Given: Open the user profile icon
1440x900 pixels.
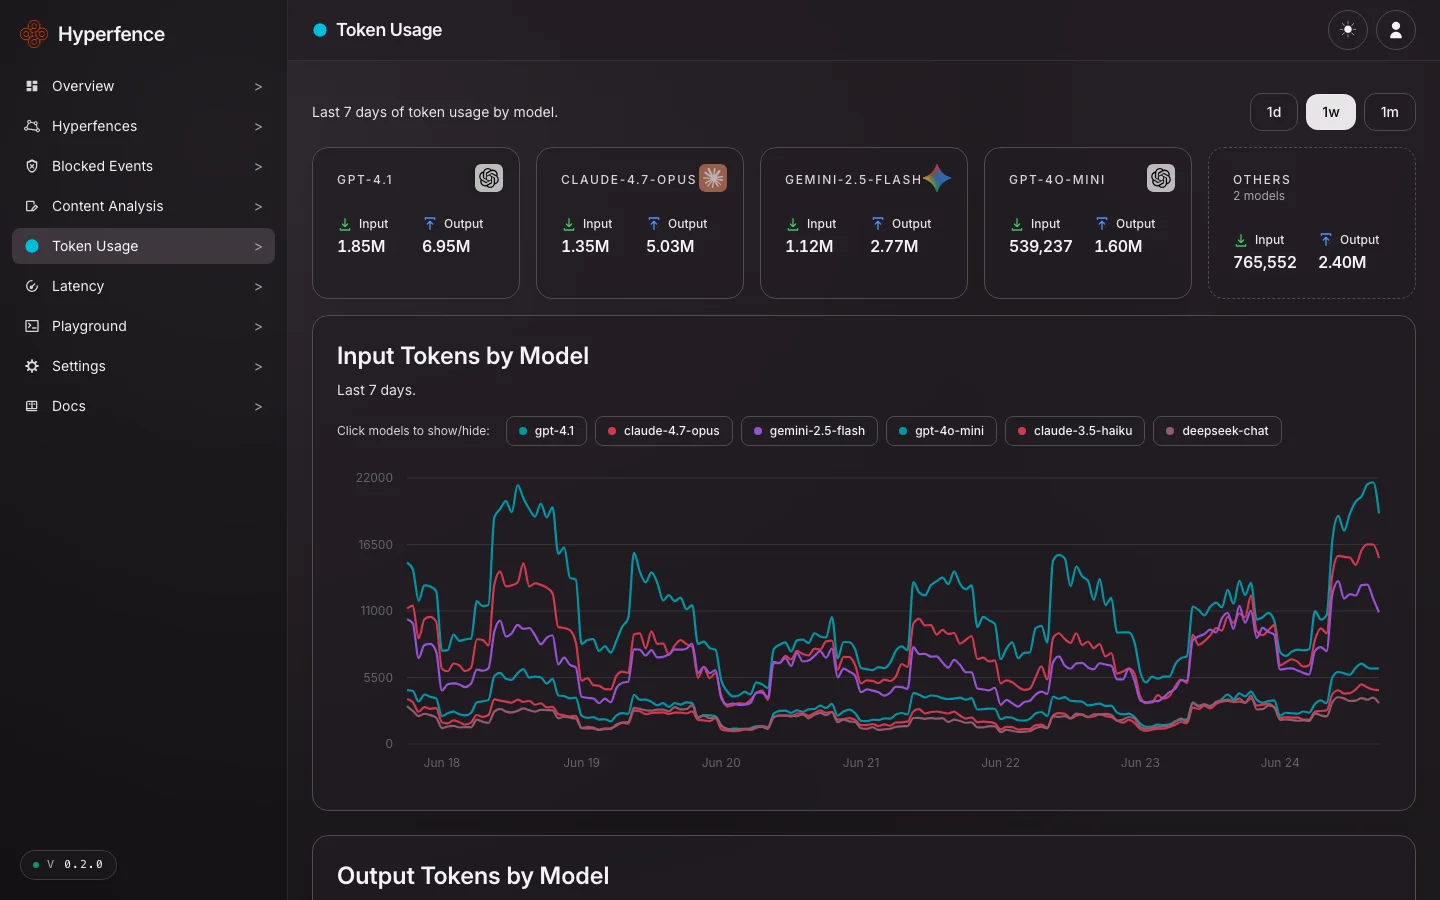Looking at the screenshot, I should pos(1396,30).
